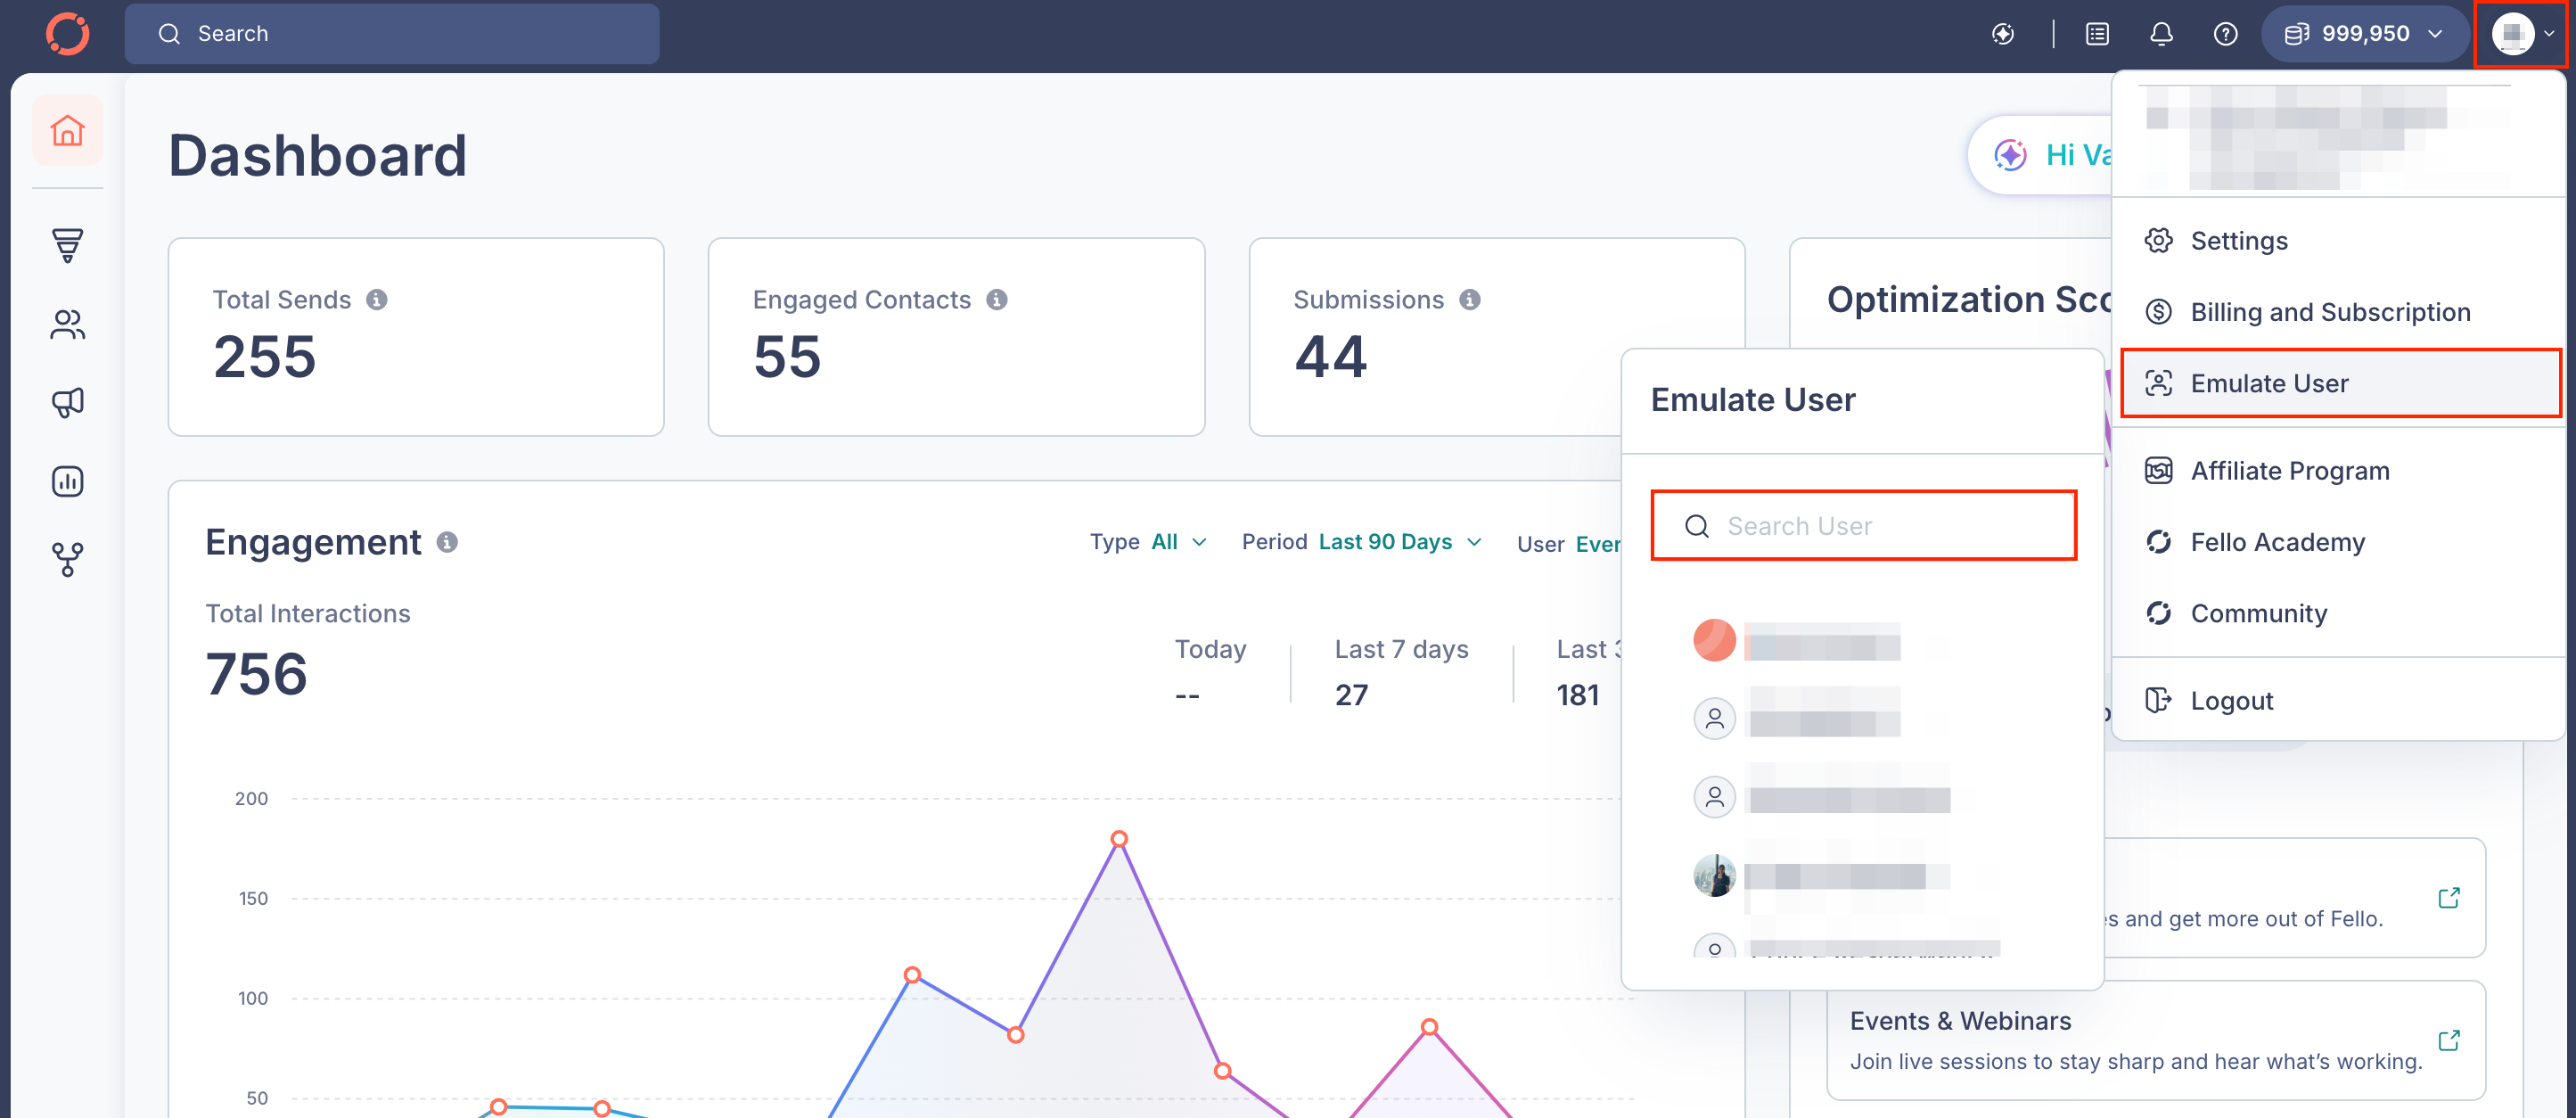Open the Home dashboard sidebar icon
Screen dimensions: 2576x1118
67,130
